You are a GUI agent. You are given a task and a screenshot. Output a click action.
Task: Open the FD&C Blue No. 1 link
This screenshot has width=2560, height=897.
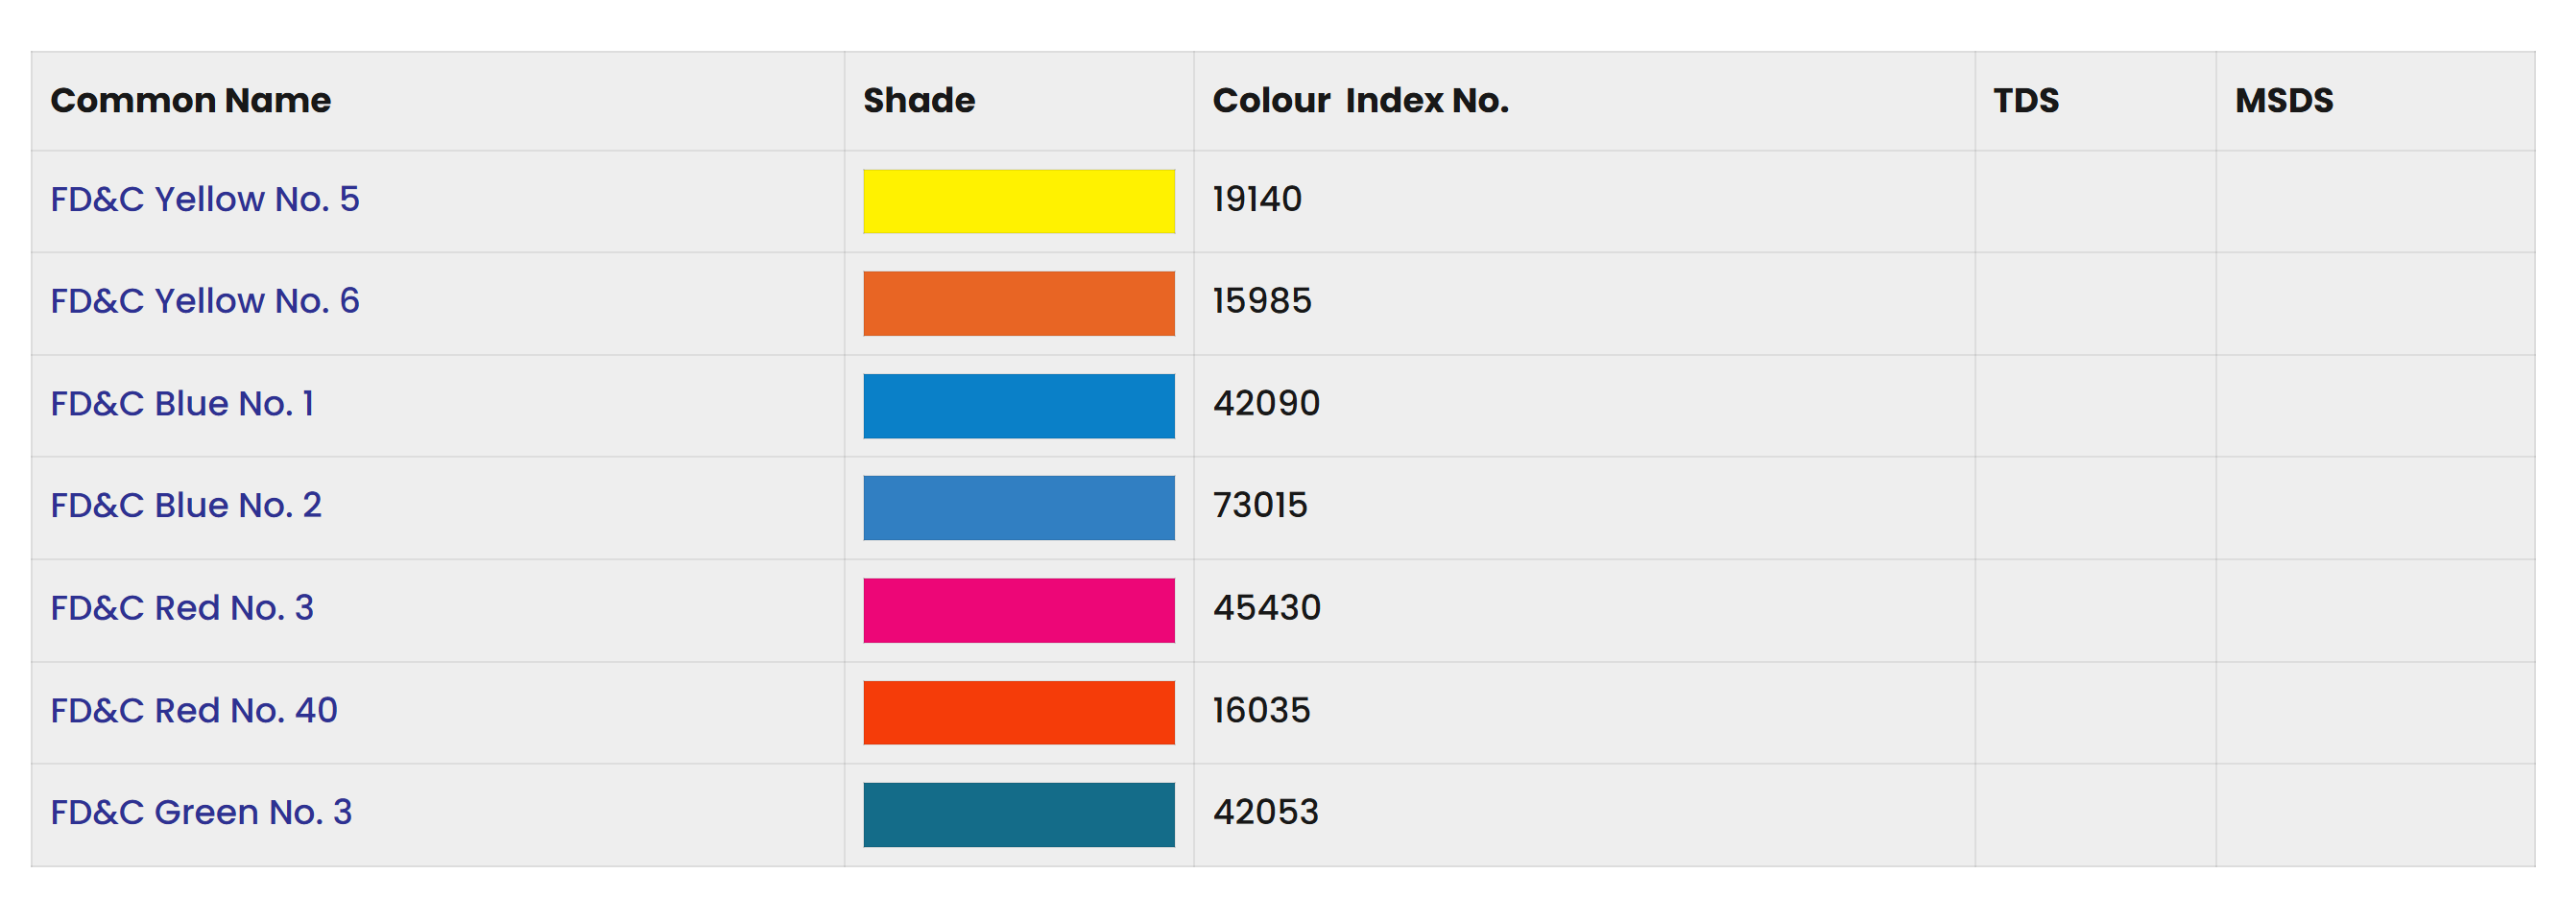point(182,403)
